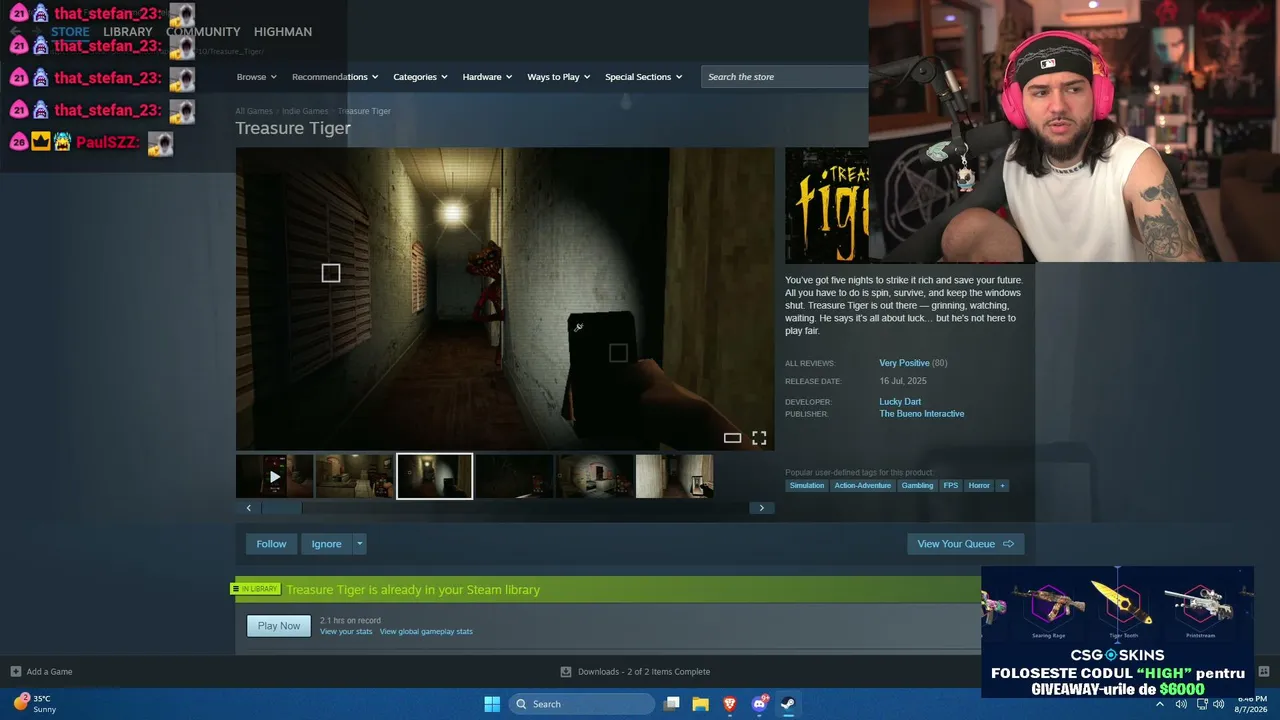Viewport: 1280px width, 720px height.
Task: Switch the media viewer to theater mode
Action: coord(732,438)
